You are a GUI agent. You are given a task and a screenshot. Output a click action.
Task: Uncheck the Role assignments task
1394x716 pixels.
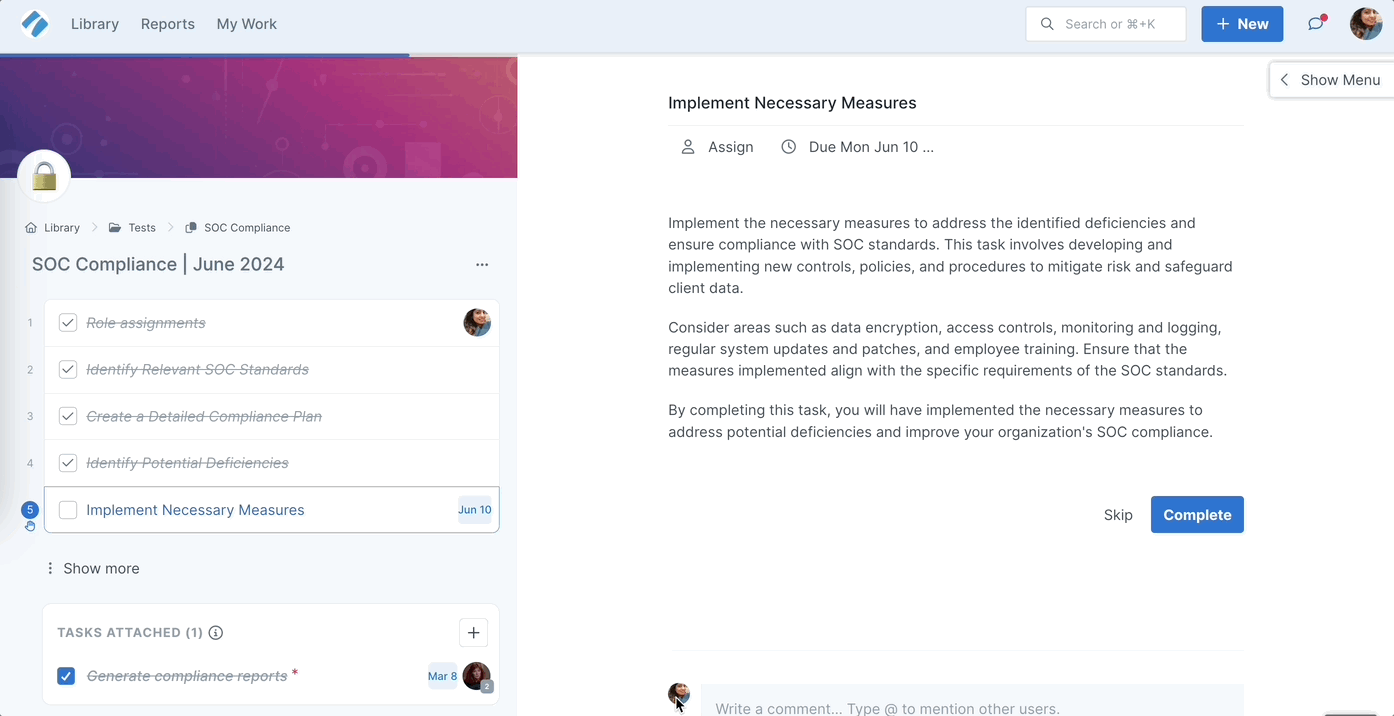[68, 323]
